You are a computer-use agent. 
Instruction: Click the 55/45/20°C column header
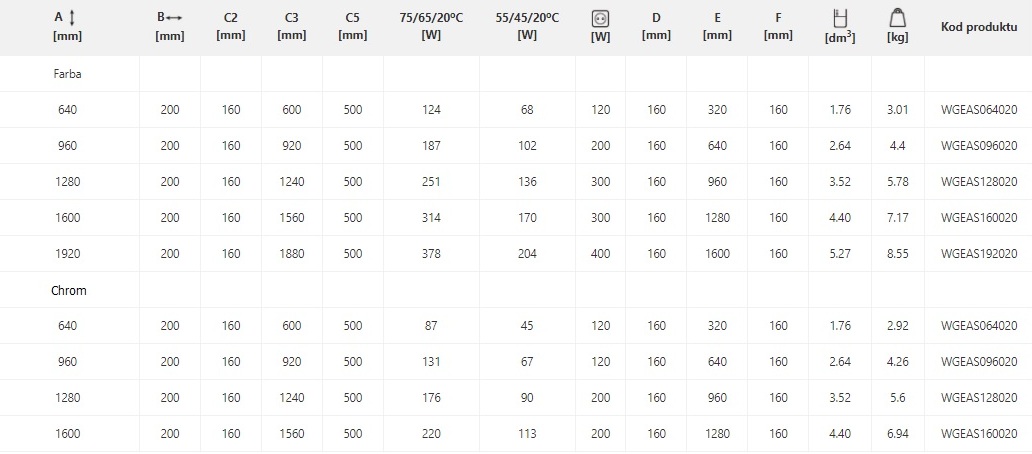(x=527, y=26)
